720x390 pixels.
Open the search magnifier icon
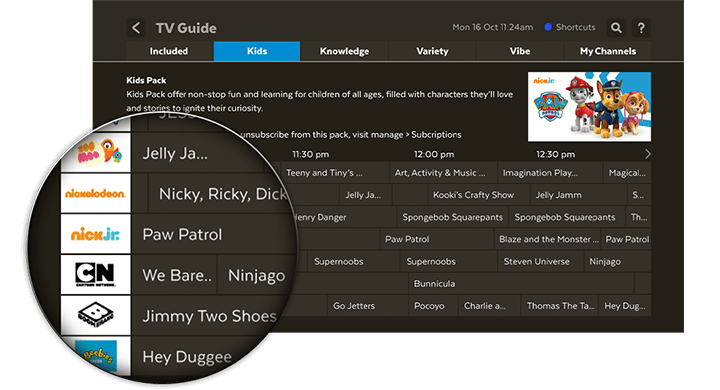[x=616, y=28]
